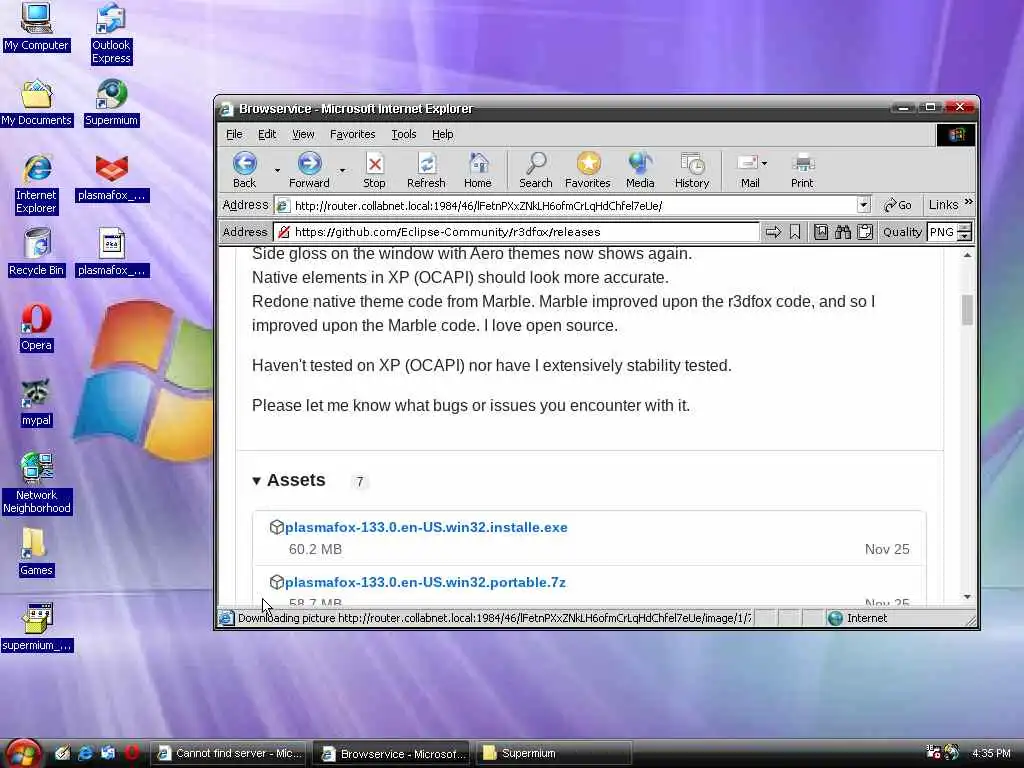This screenshot has width=1024, height=768.
Task: Open the Media pane
Action: (x=640, y=170)
